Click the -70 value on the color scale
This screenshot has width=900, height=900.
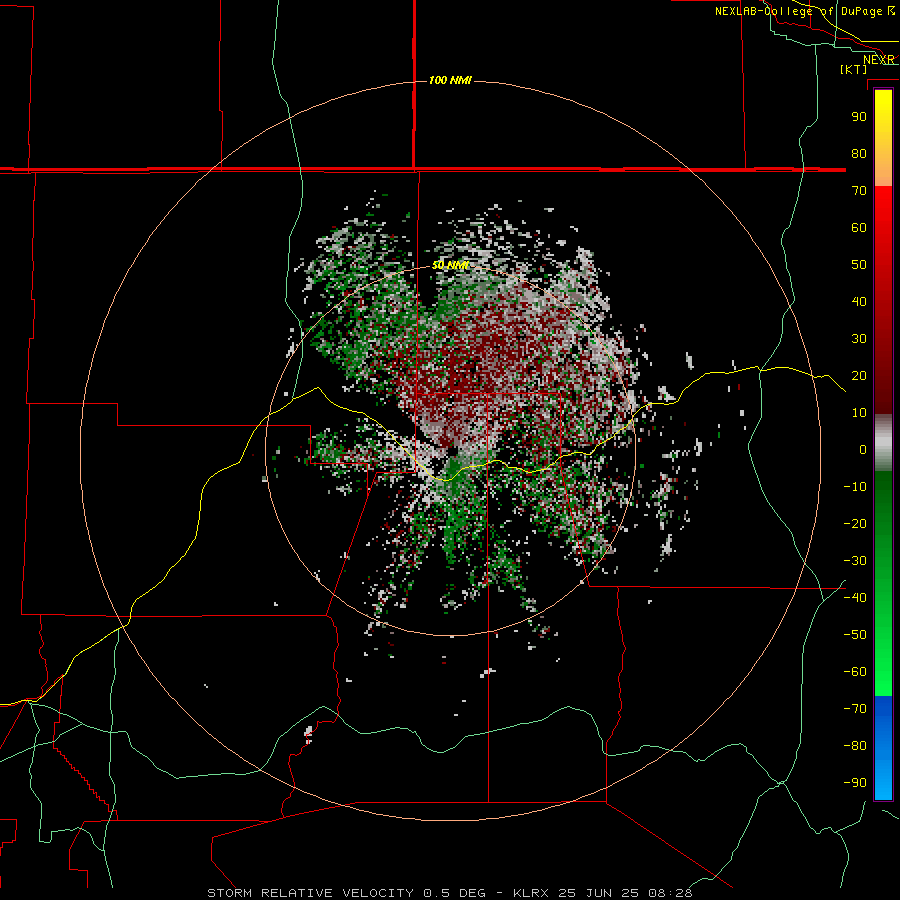tap(855, 709)
